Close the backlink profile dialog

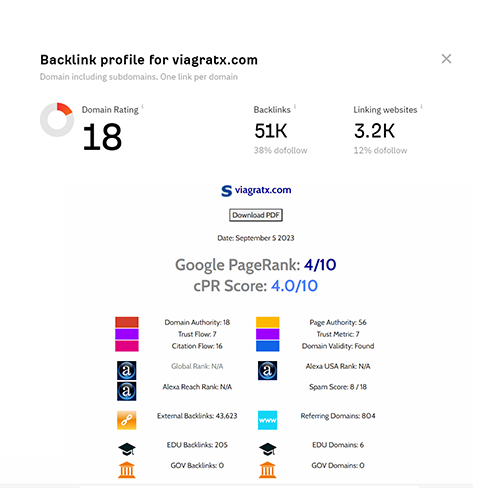coord(446,59)
